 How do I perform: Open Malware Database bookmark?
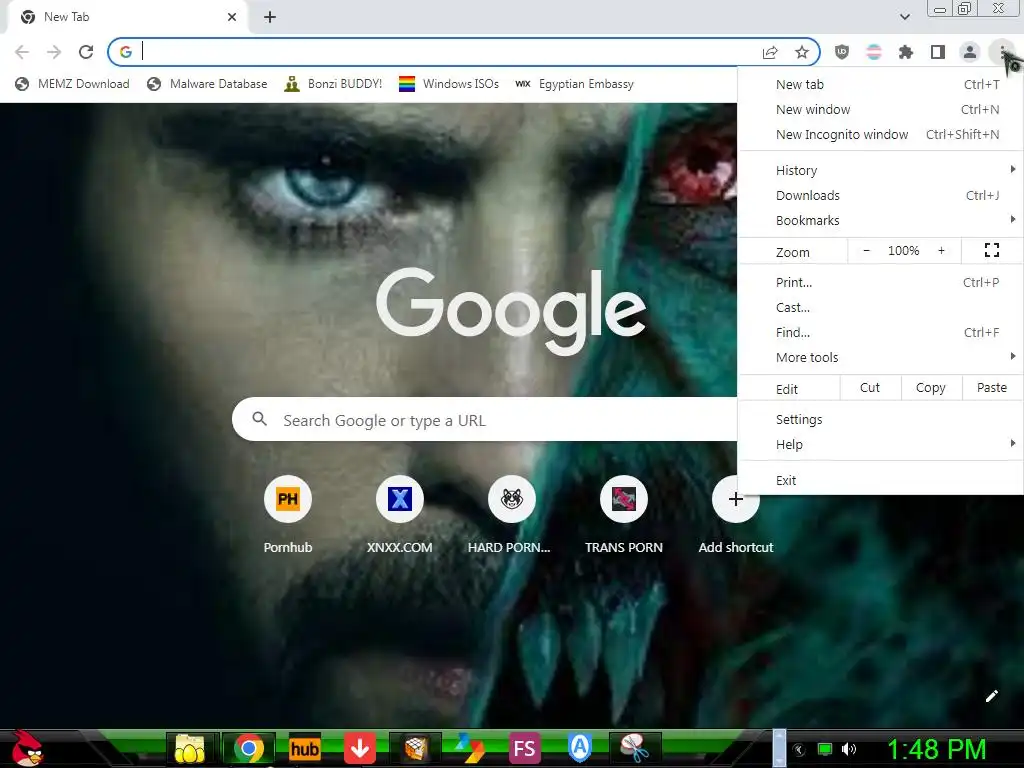208,84
